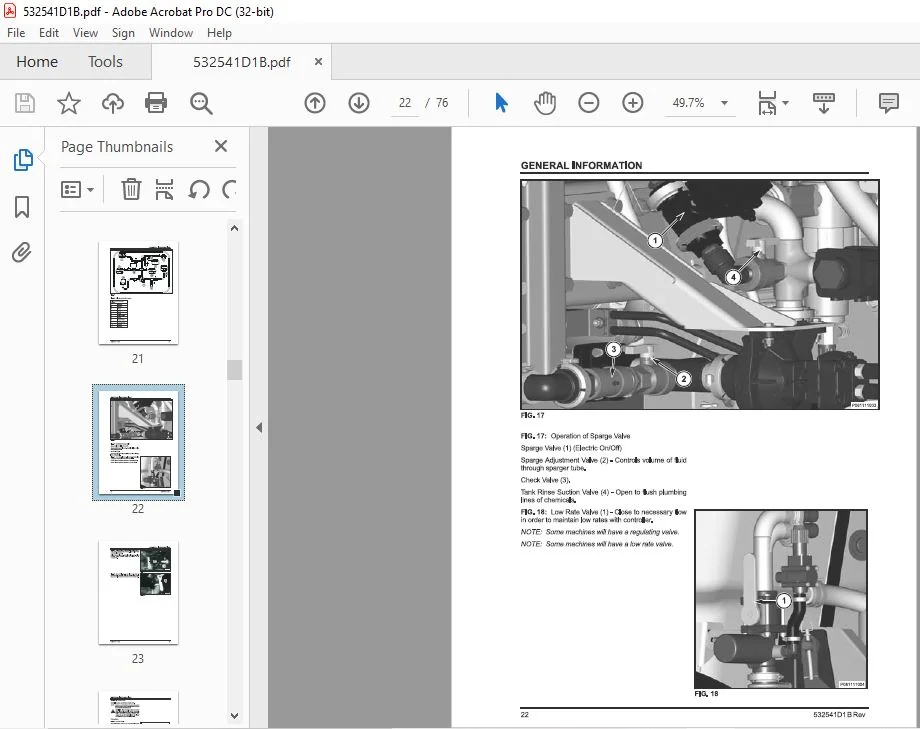
Task: Click the total page count '76'
Action: 442,103
